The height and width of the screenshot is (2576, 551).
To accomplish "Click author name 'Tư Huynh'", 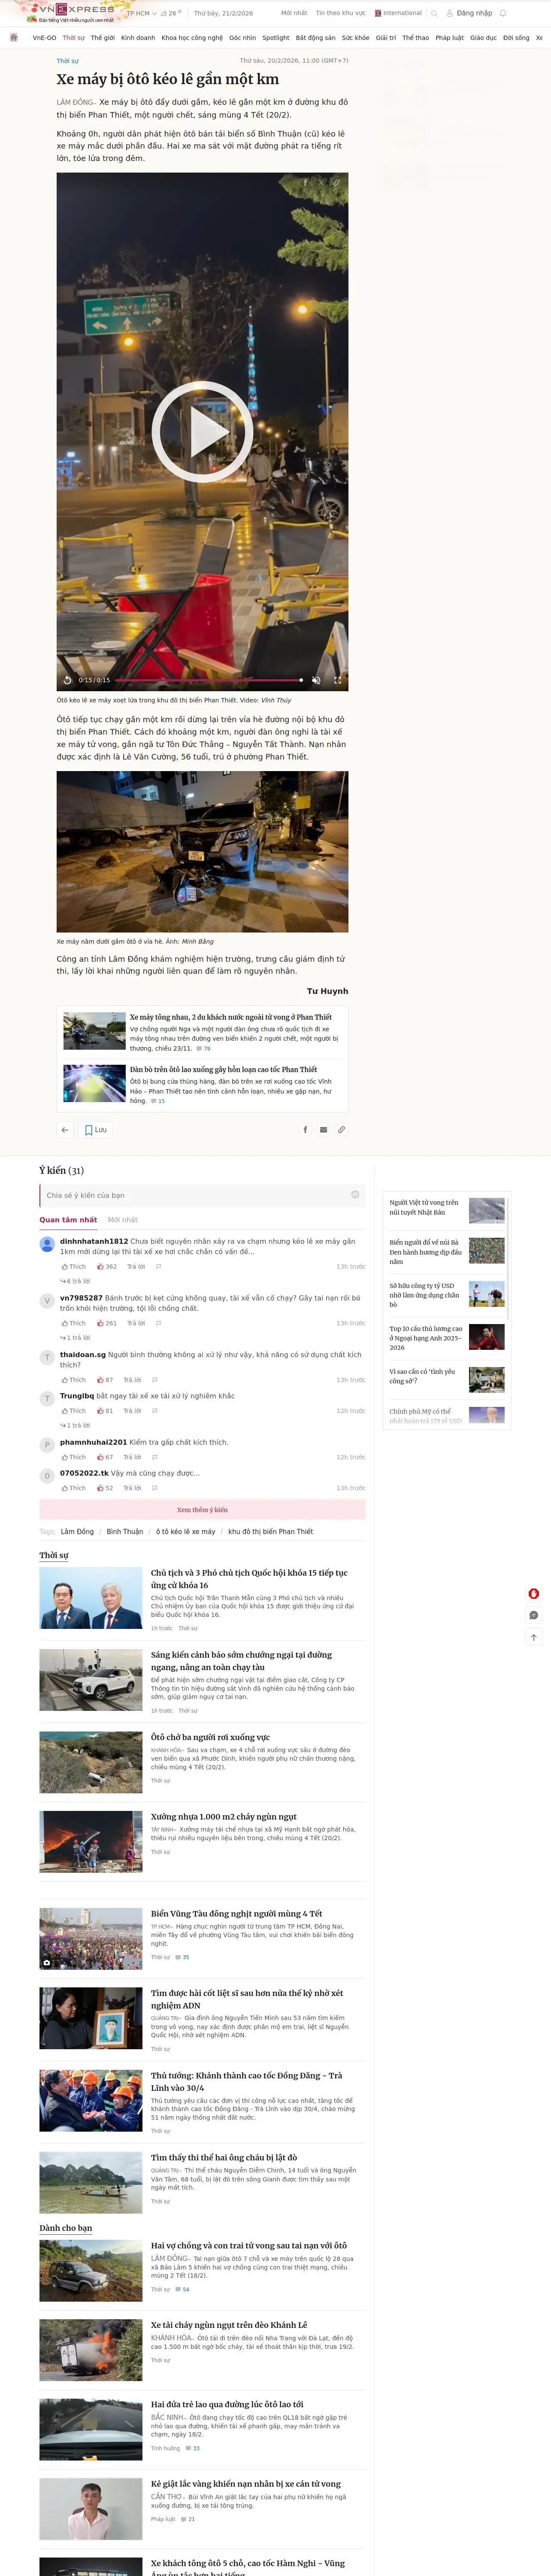I will point(327,991).
